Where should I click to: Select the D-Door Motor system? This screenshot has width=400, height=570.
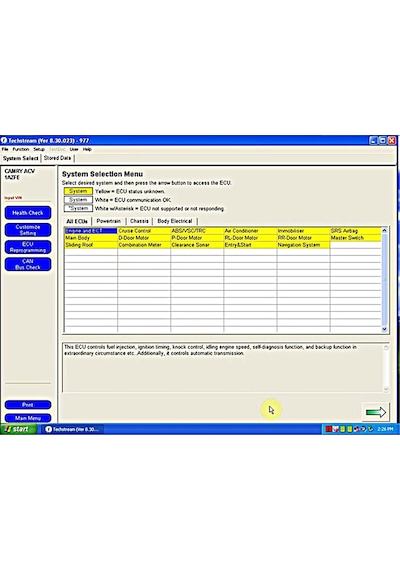tap(144, 238)
